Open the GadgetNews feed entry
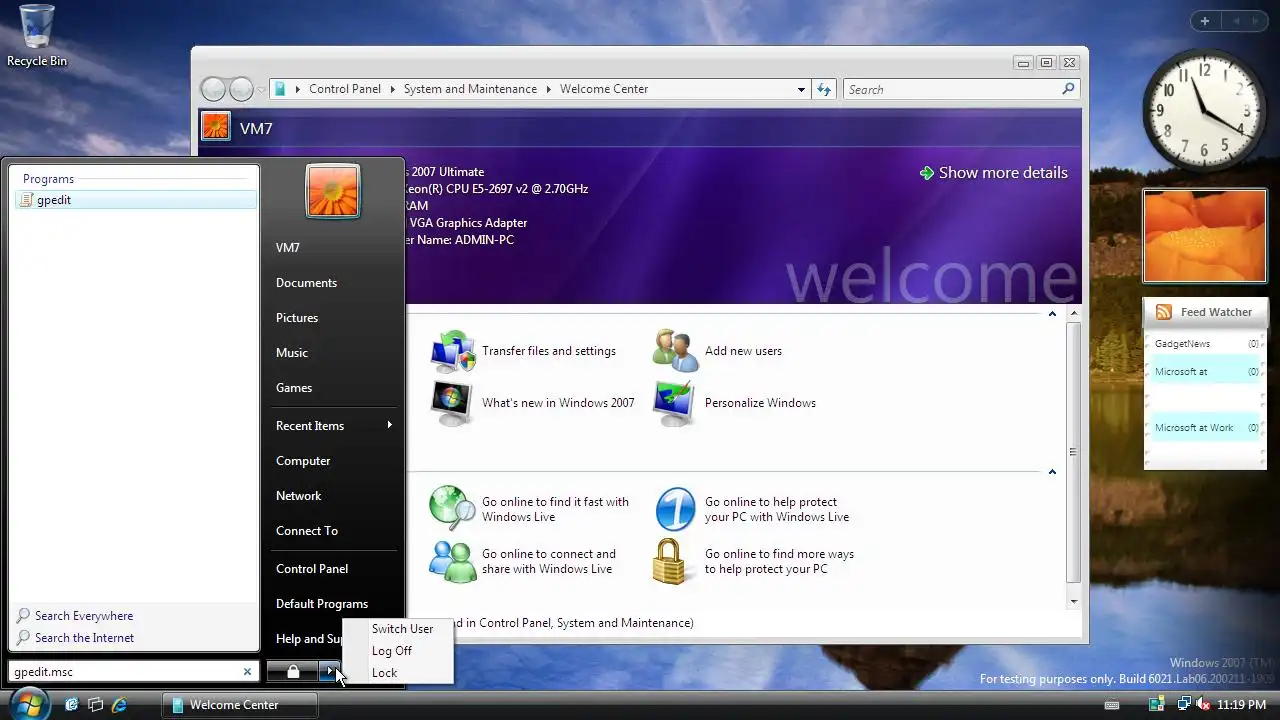 [x=1205, y=344]
